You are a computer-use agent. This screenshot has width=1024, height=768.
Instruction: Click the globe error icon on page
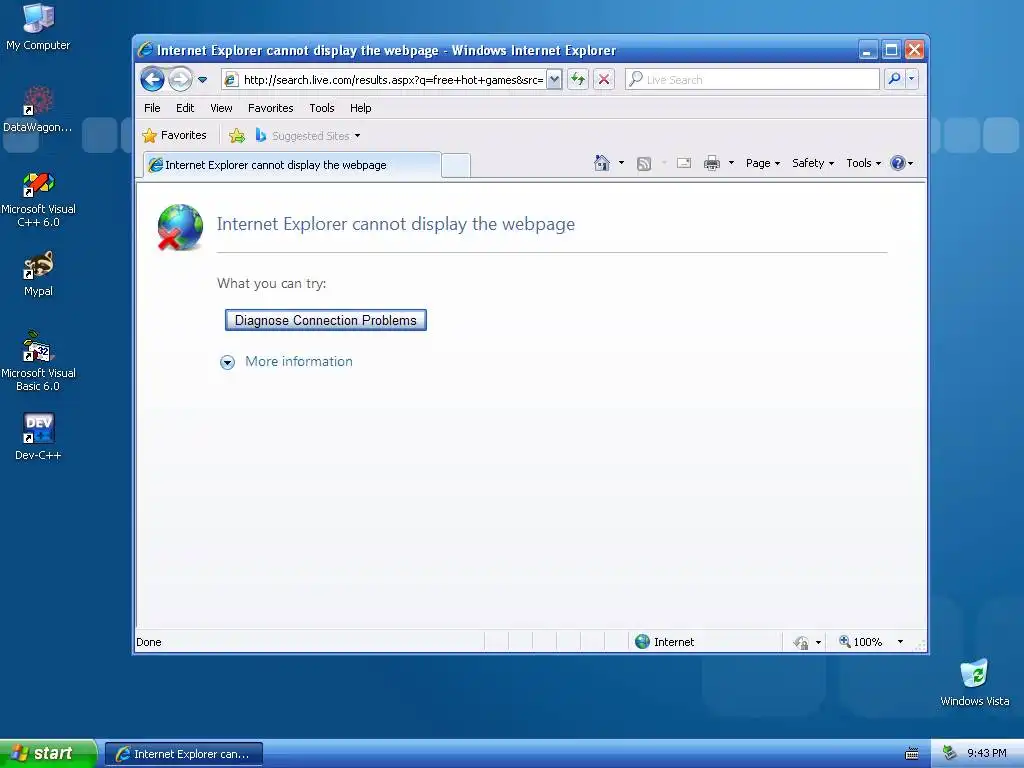coord(180,227)
